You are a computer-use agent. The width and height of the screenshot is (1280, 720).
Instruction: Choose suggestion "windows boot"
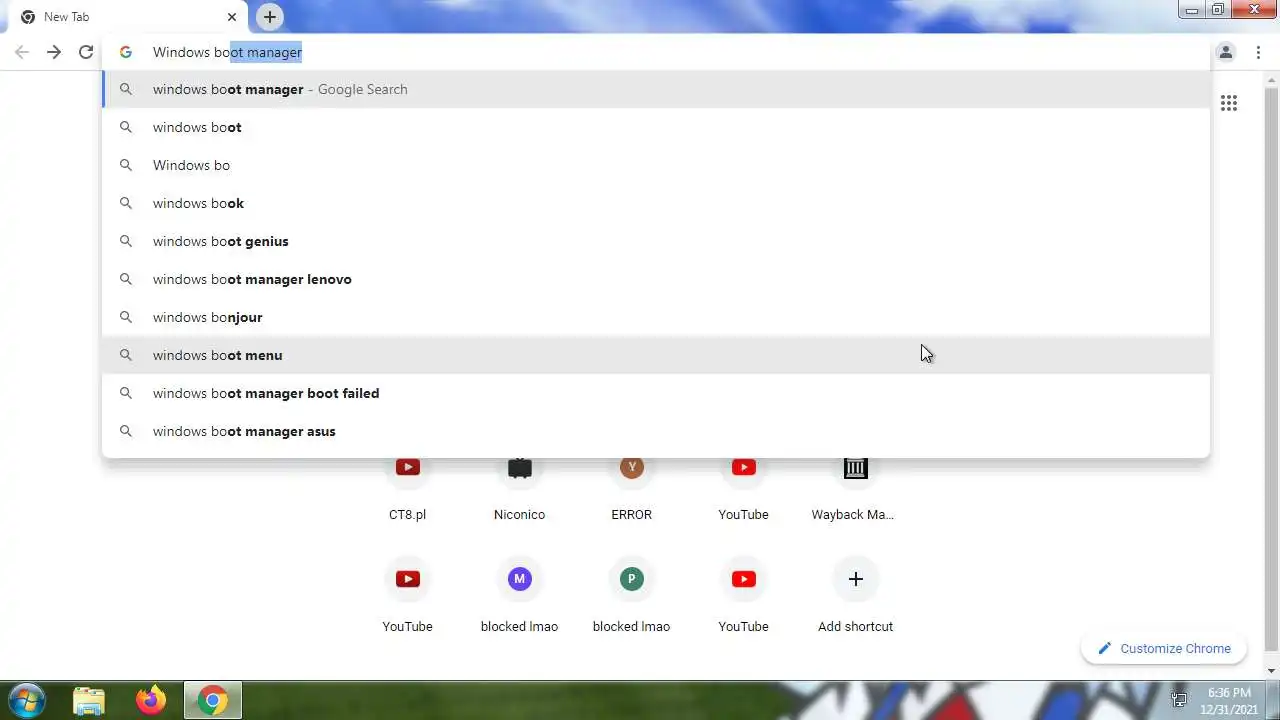coord(656,127)
